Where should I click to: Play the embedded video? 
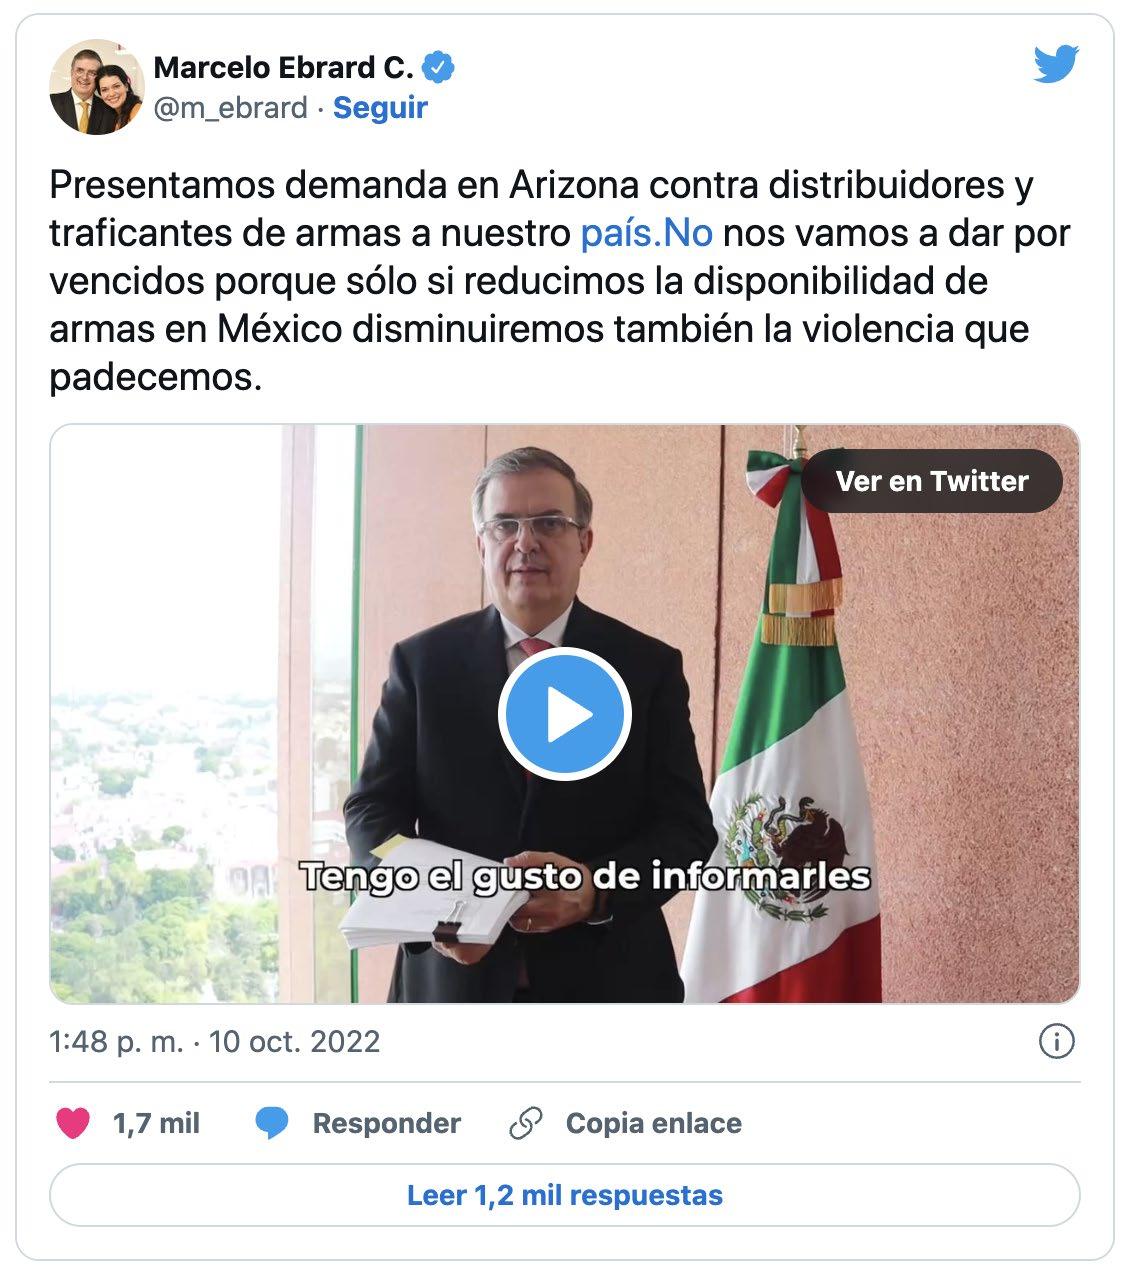coord(565,714)
